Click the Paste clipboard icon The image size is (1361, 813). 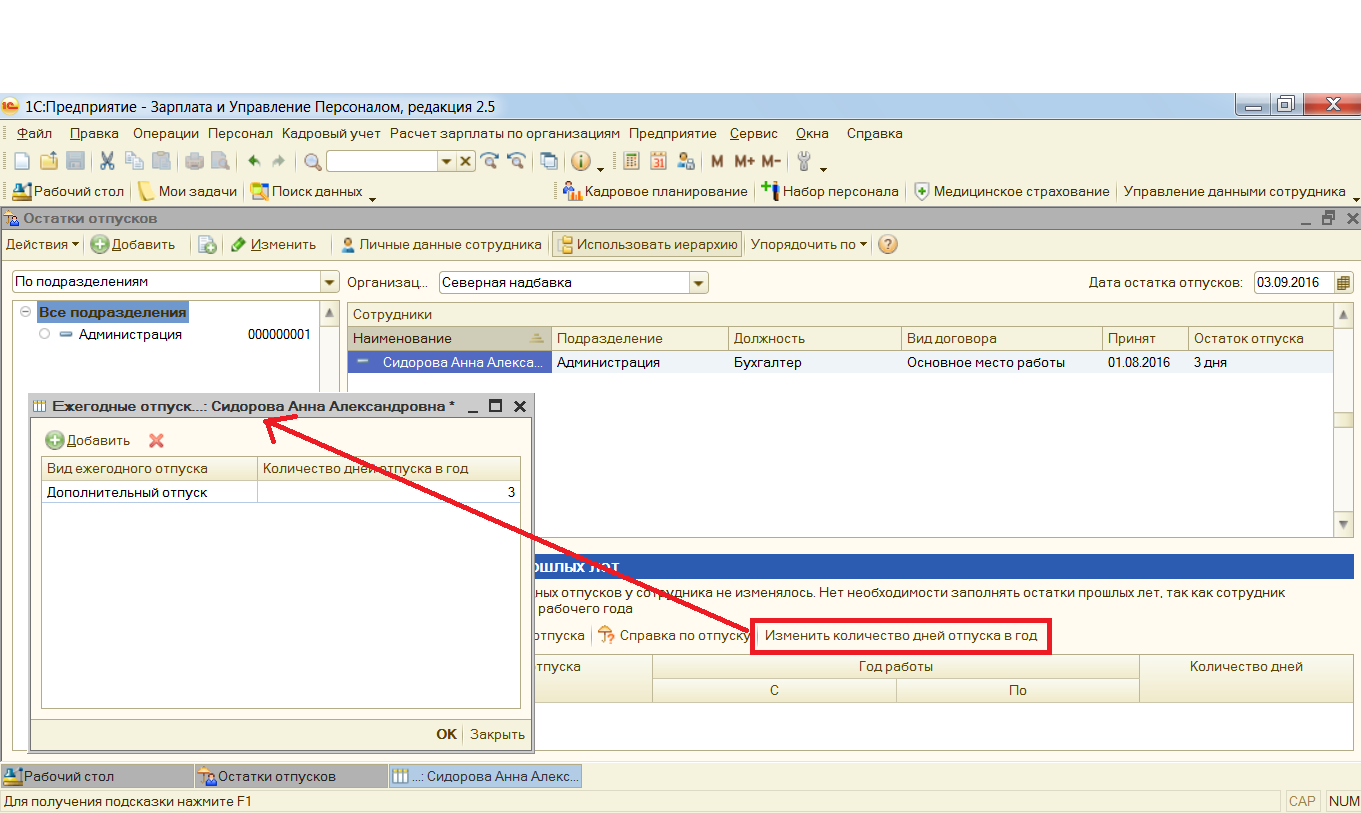pyautogui.click(x=161, y=161)
